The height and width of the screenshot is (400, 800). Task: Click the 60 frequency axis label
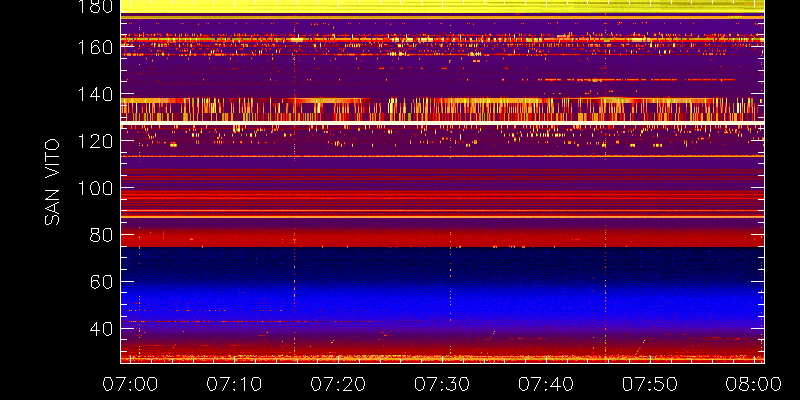(x=101, y=282)
